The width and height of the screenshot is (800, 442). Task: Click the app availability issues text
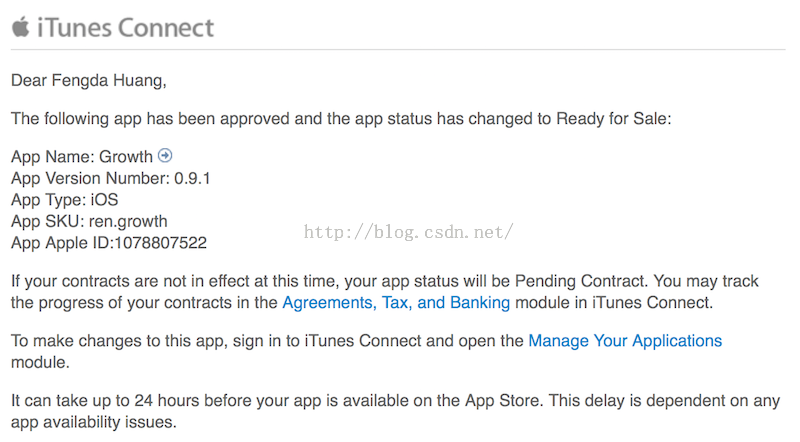94,422
